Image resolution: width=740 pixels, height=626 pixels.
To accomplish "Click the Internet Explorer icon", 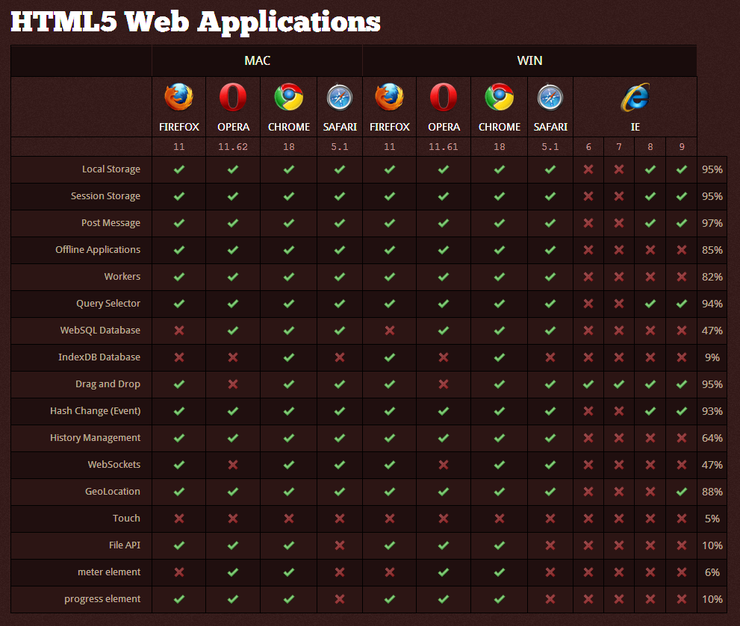I will 635,97.
